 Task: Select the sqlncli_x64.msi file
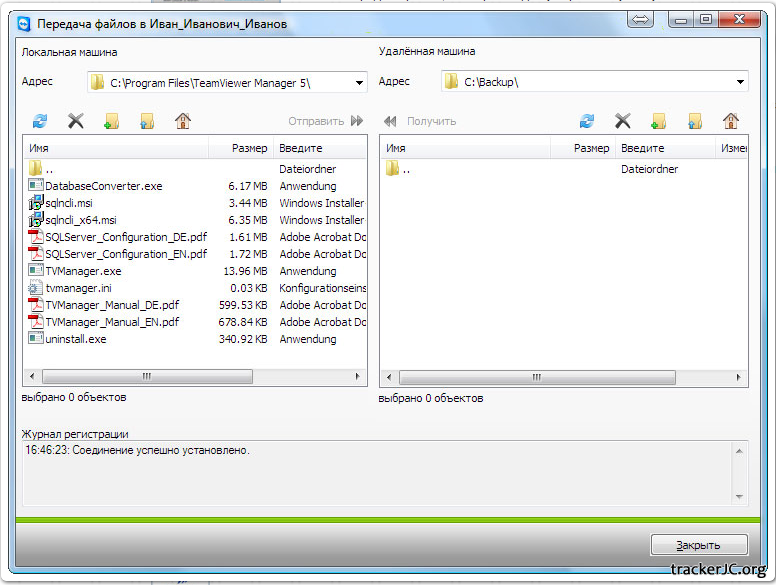81,220
